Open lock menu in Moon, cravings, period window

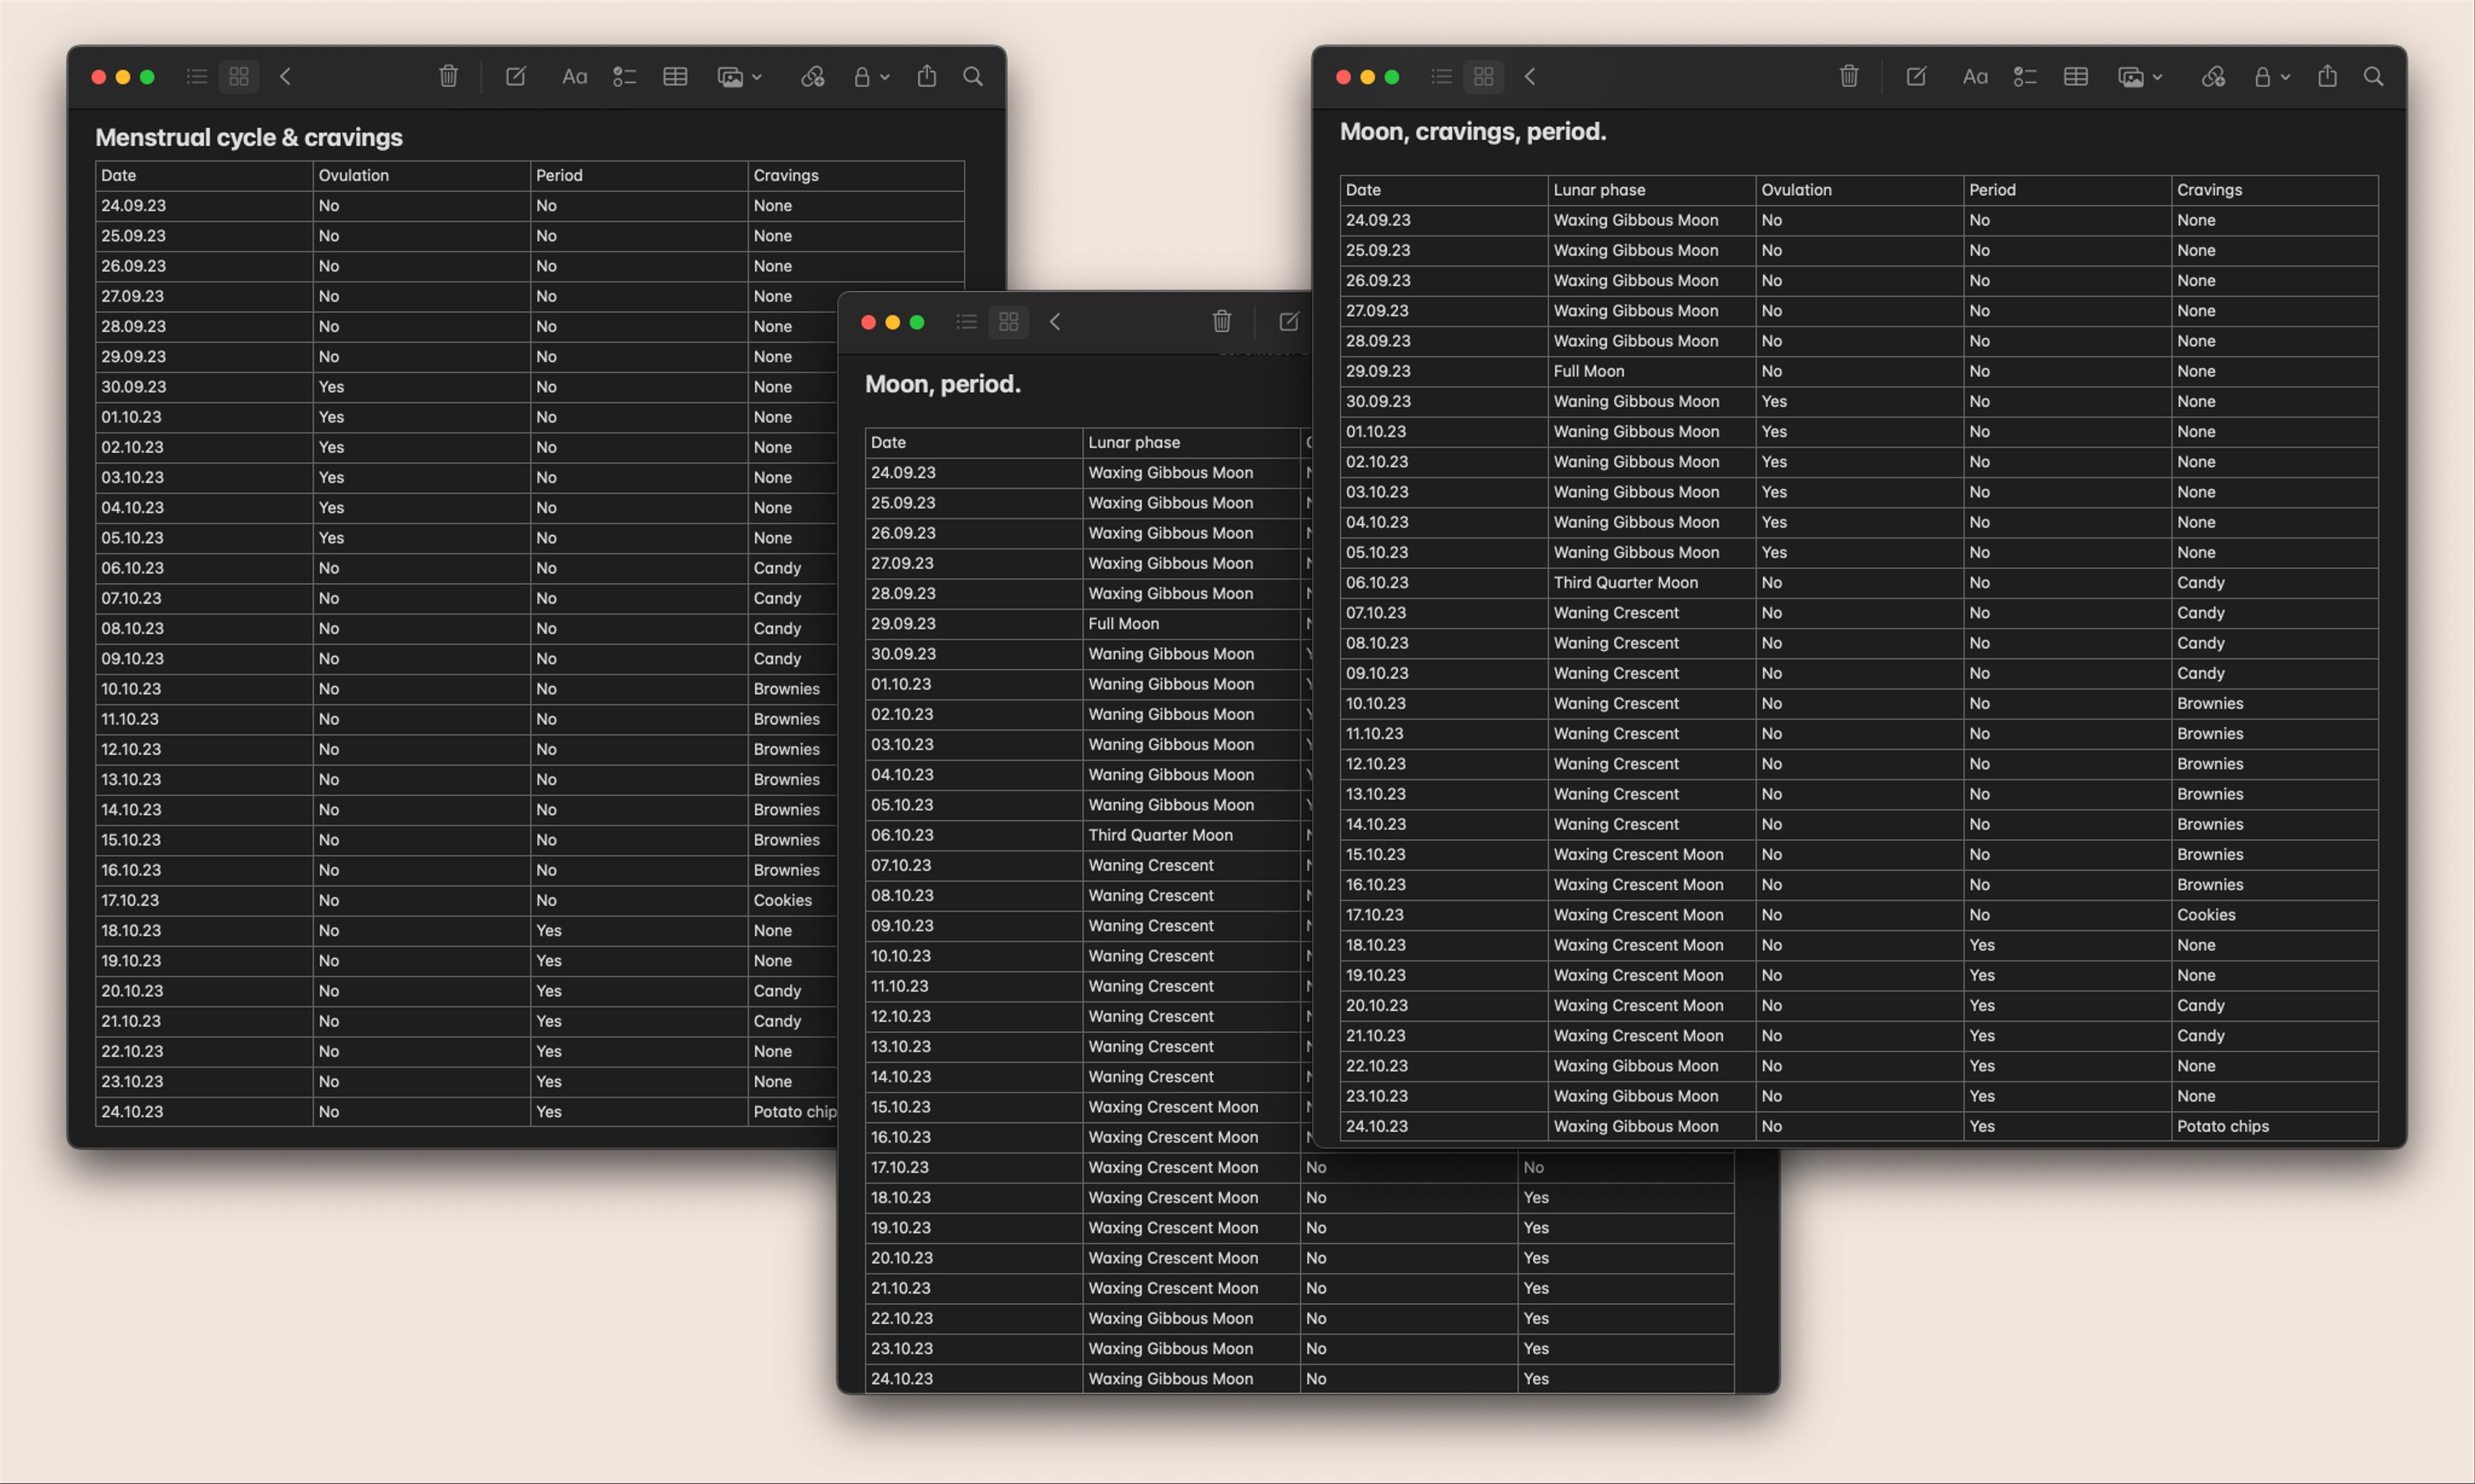(x=2272, y=77)
